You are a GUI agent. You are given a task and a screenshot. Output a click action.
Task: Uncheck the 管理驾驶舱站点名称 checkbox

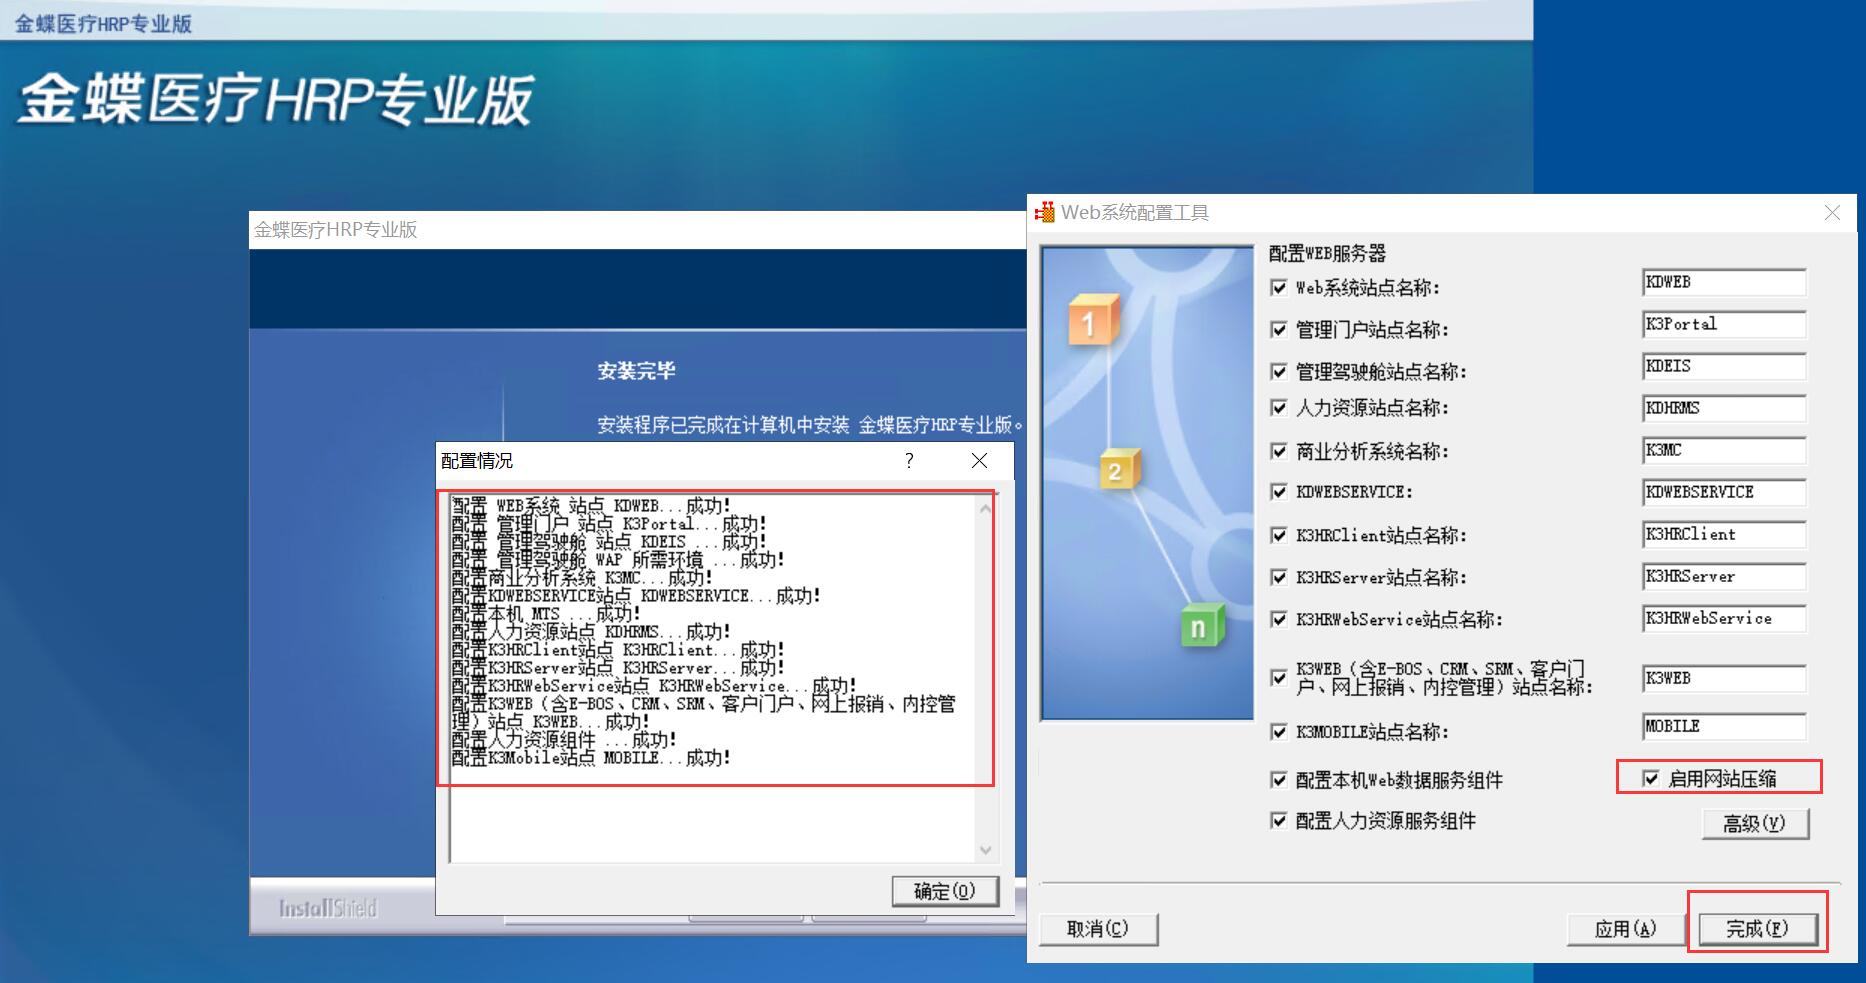tap(1278, 372)
